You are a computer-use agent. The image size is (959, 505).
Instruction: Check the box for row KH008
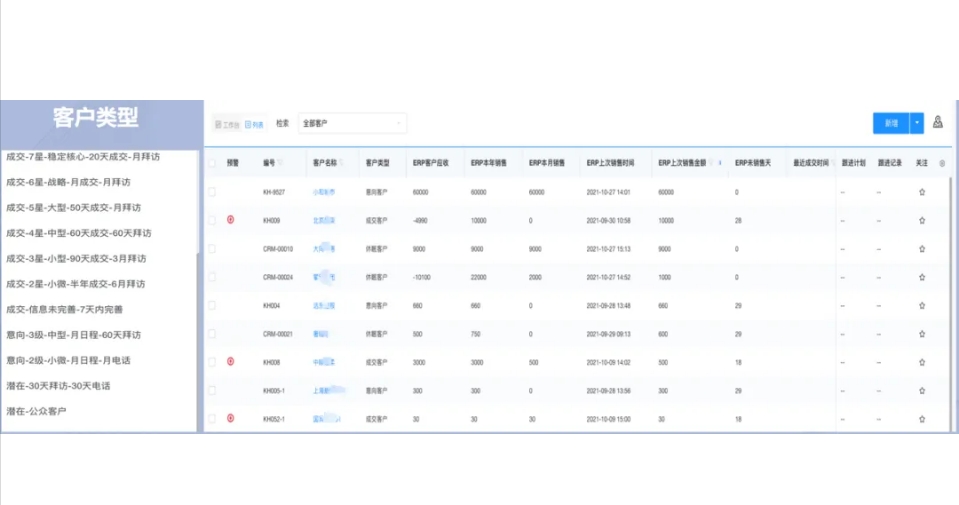(212, 362)
